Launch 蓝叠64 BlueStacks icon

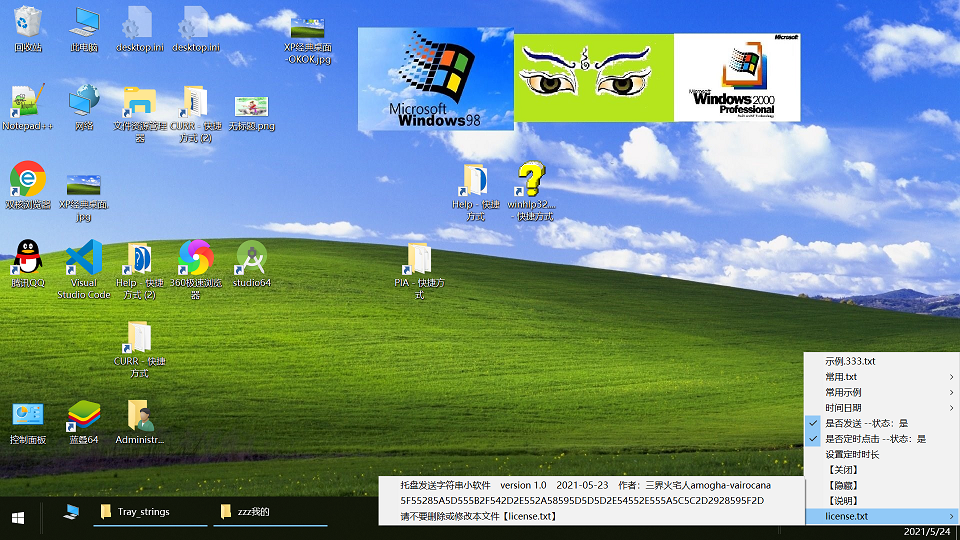pyautogui.click(x=84, y=422)
